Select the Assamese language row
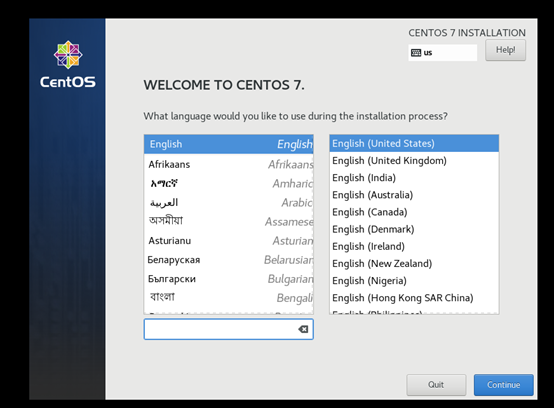The width and height of the screenshot is (554, 408). 229,221
